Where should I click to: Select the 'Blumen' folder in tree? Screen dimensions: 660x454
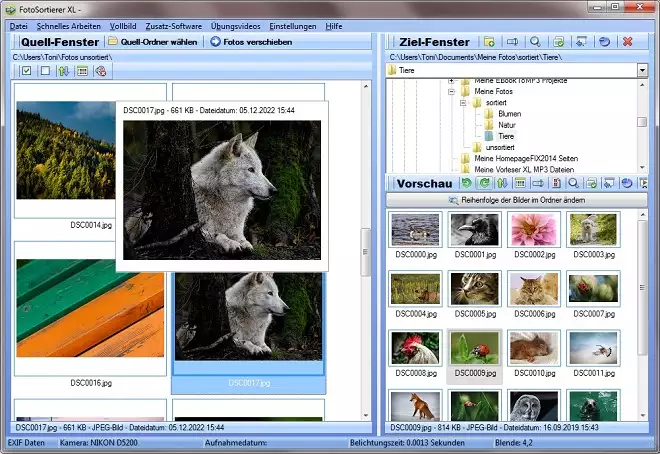pos(508,113)
